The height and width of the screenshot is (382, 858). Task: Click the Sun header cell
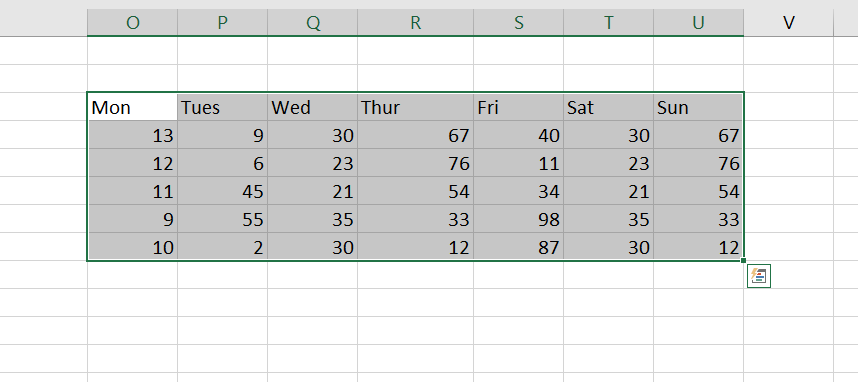click(698, 107)
